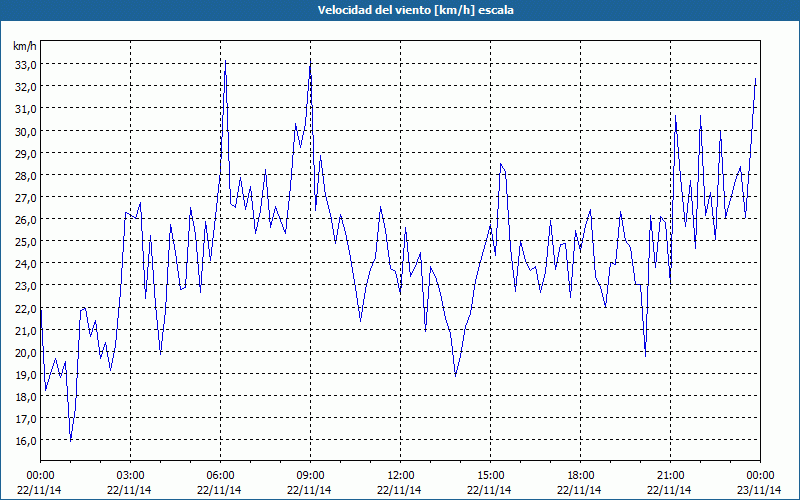Click the 09:00 time axis label
The image size is (800, 500).
(311, 476)
